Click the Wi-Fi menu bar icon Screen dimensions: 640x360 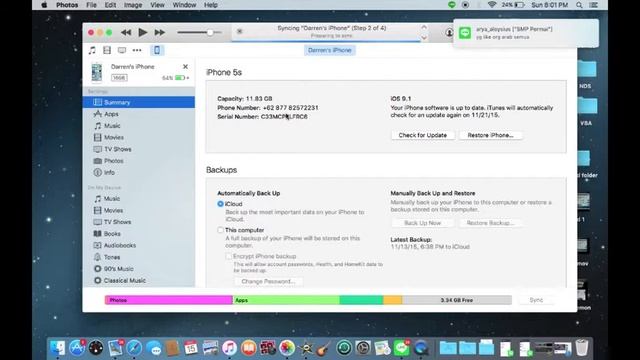[x=492, y=5]
